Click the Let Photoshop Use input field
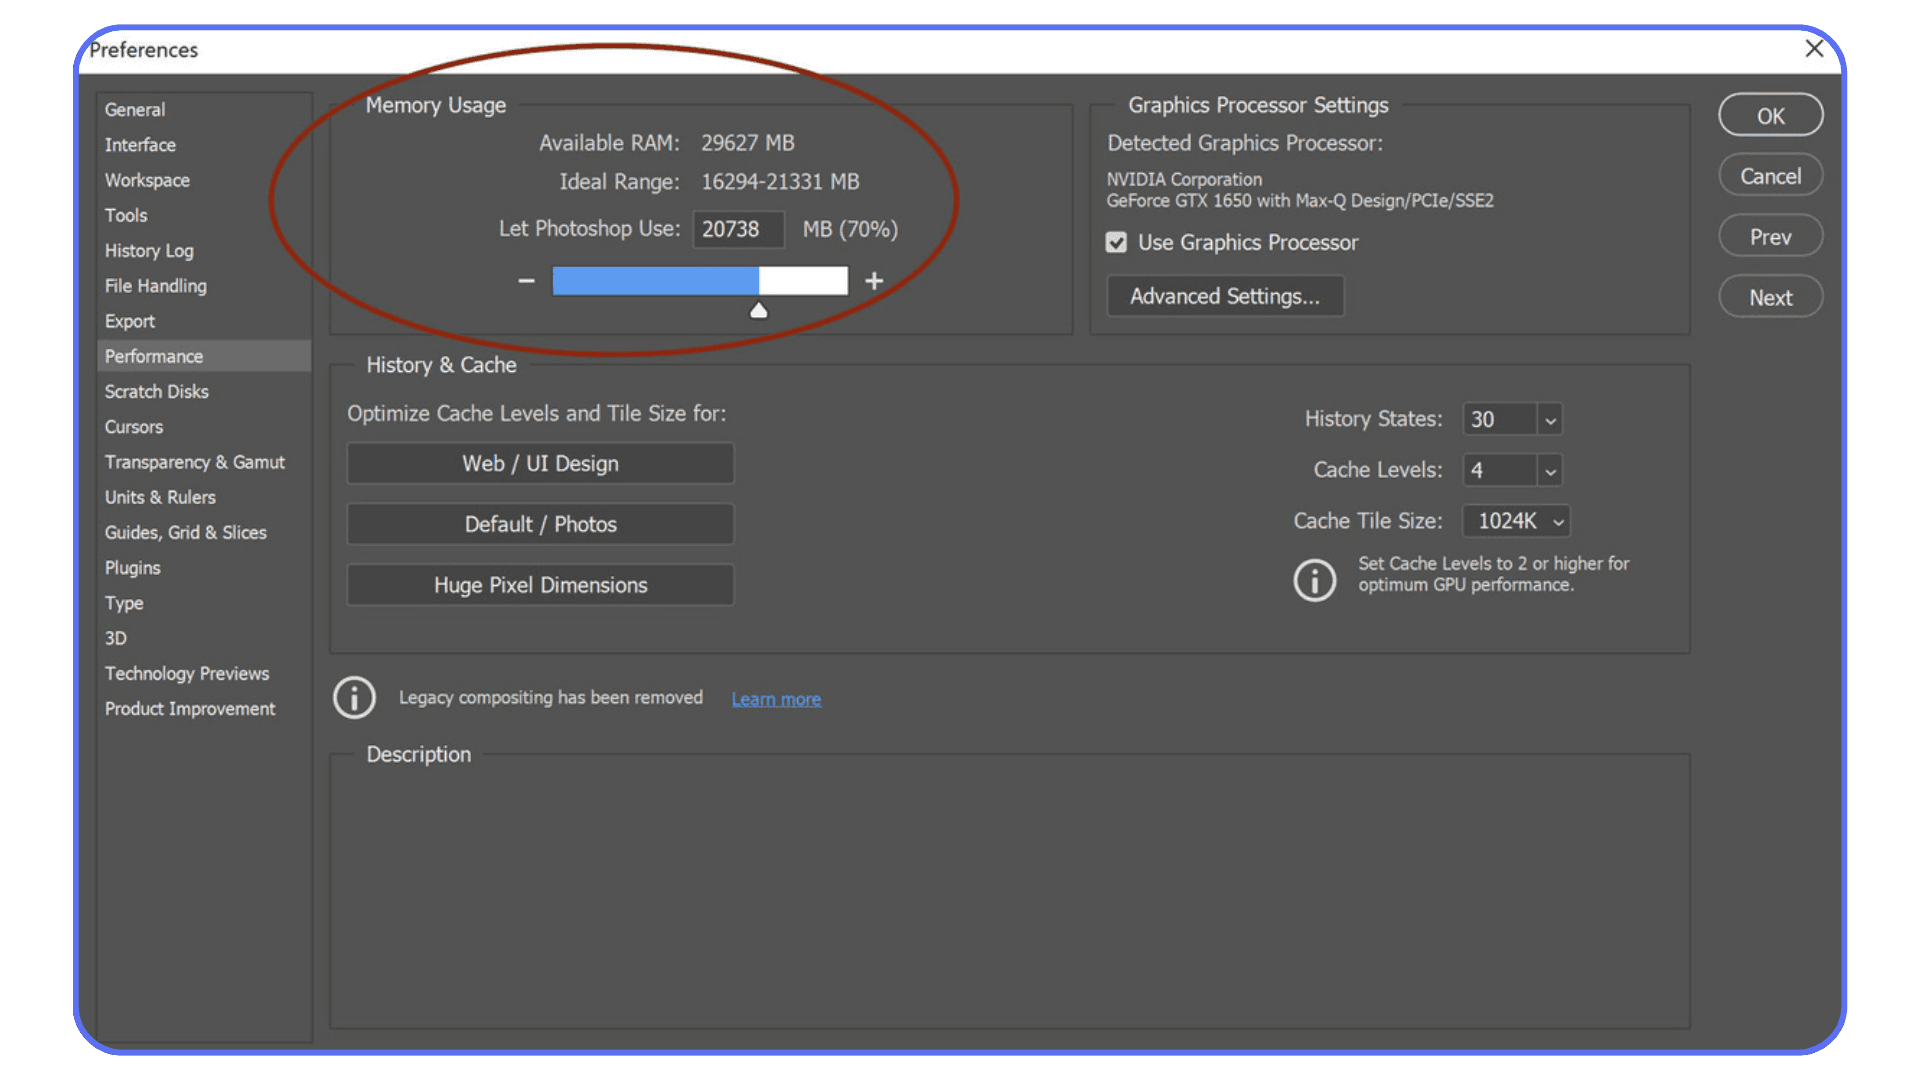The width and height of the screenshot is (1920, 1080). (x=738, y=229)
